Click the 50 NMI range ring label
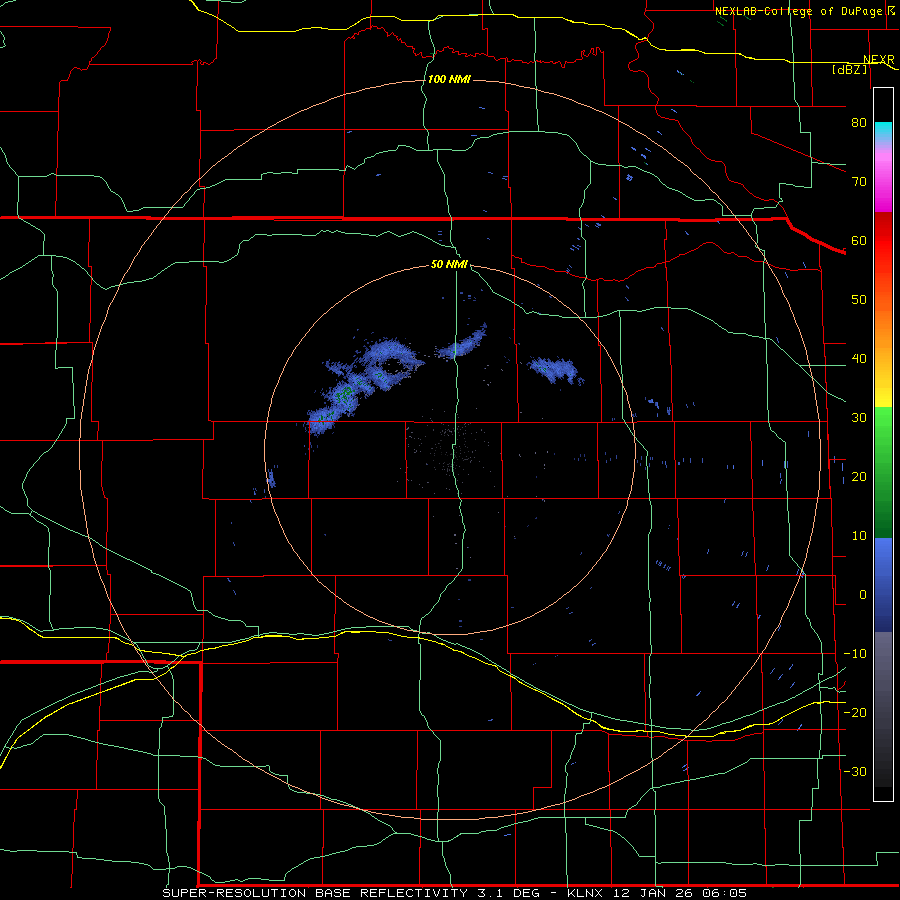The height and width of the screenshot is (900, 900). tap(449, 265)
